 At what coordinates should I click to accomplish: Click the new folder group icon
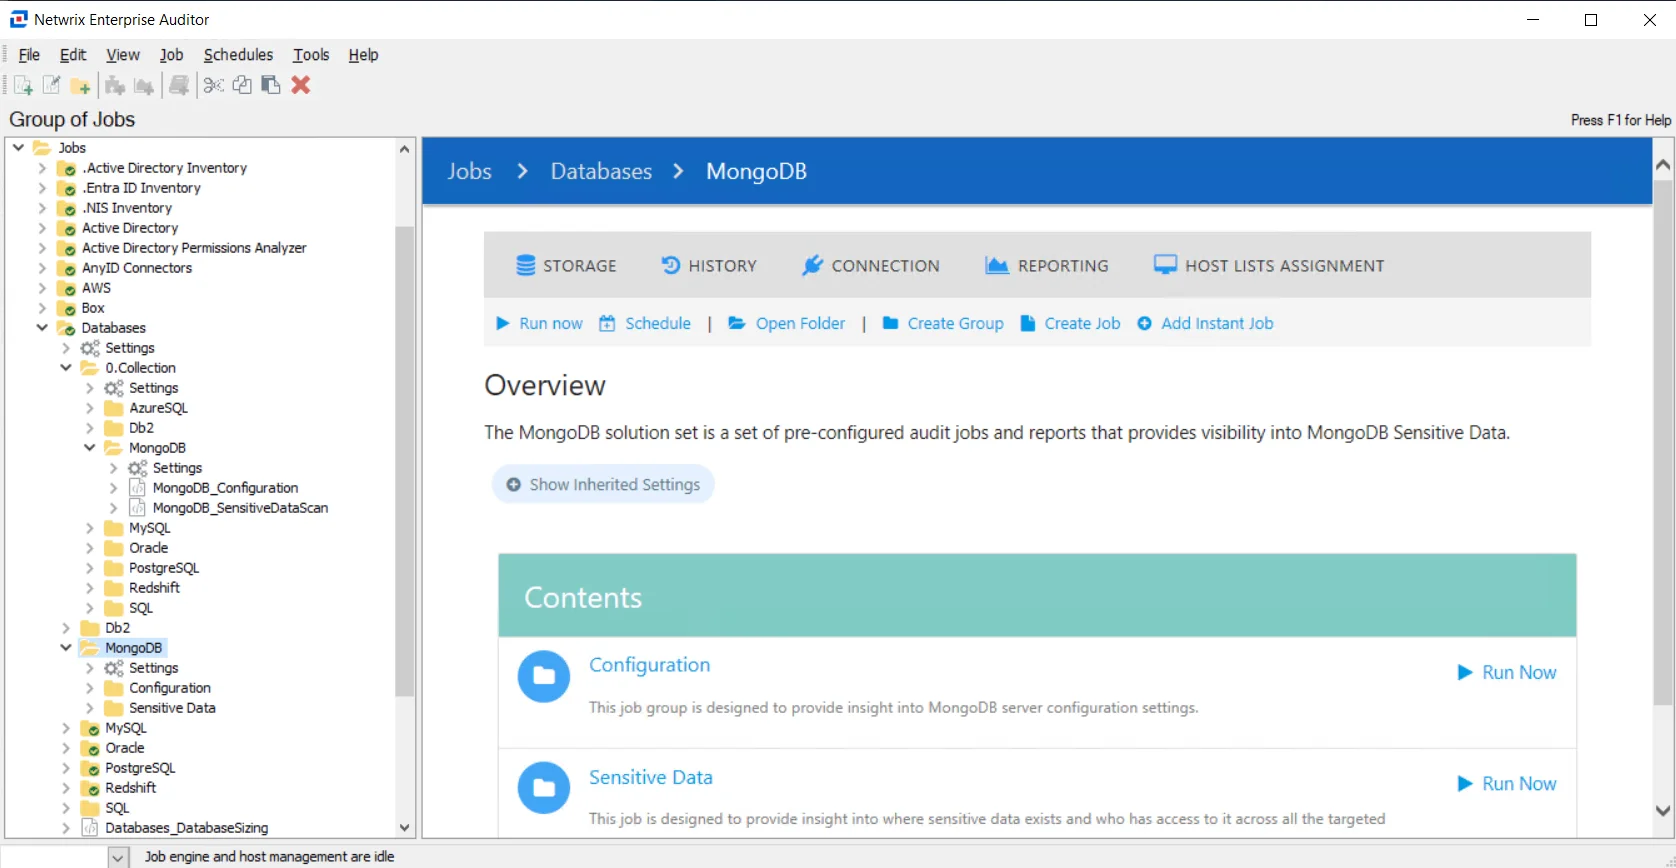tap(81, 86)
